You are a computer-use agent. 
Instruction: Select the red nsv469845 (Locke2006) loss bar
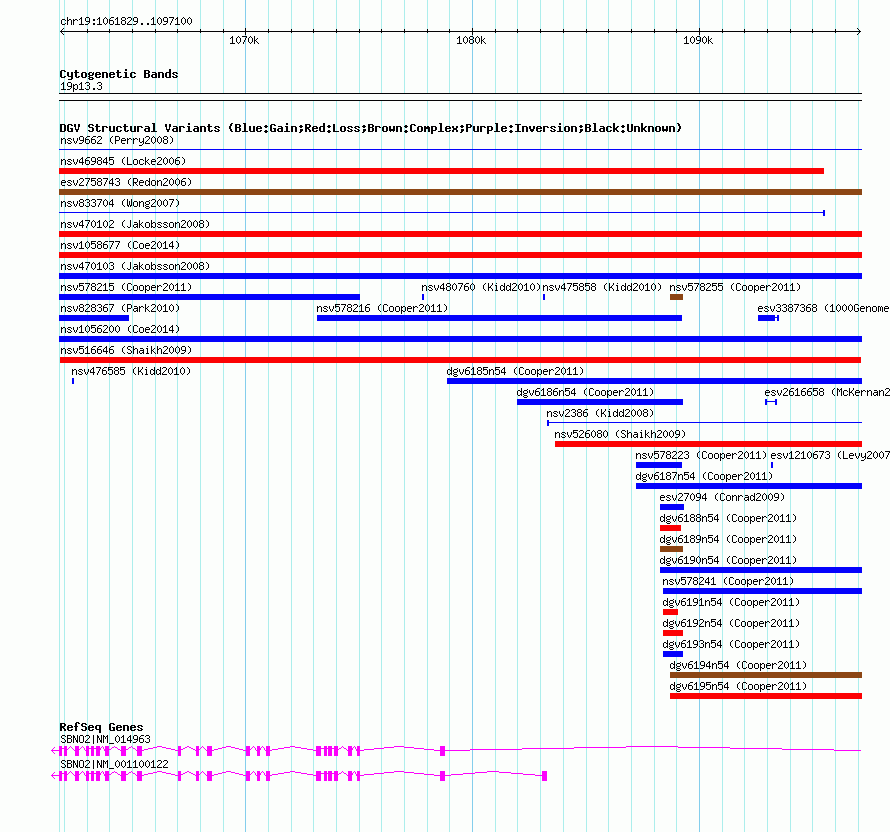point(442,171)
